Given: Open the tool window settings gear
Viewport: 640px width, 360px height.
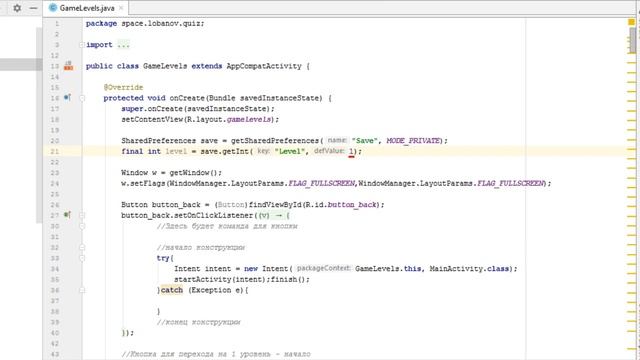Looking at the screenshot, I should click(x=17, y=8).
